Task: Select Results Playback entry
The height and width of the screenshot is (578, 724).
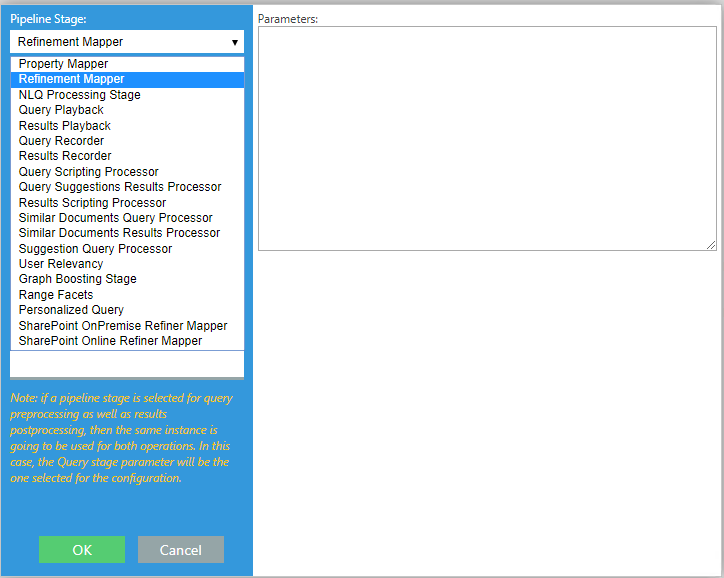Action: click(65, 126)
